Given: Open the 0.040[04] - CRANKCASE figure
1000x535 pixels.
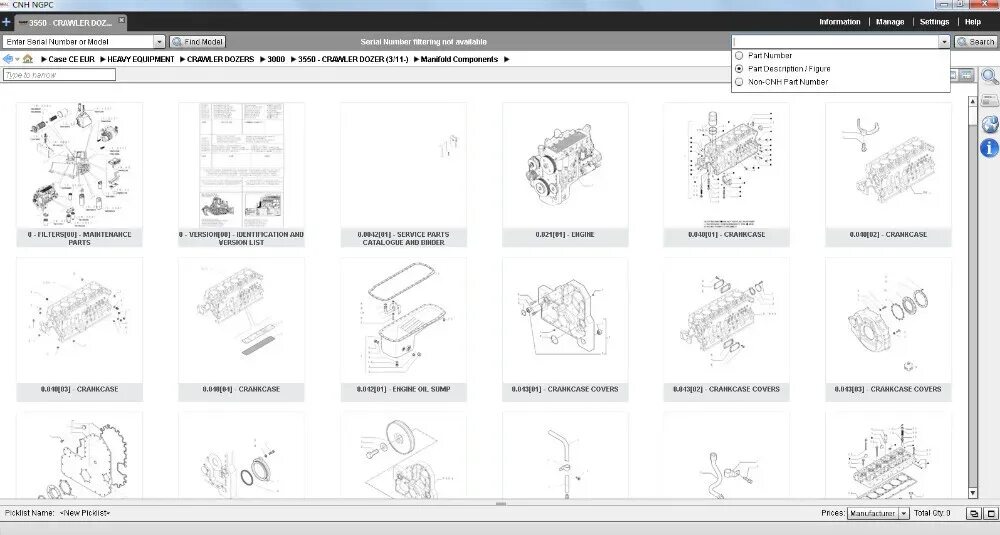Looking at the screenshot, I should point(241,329).
